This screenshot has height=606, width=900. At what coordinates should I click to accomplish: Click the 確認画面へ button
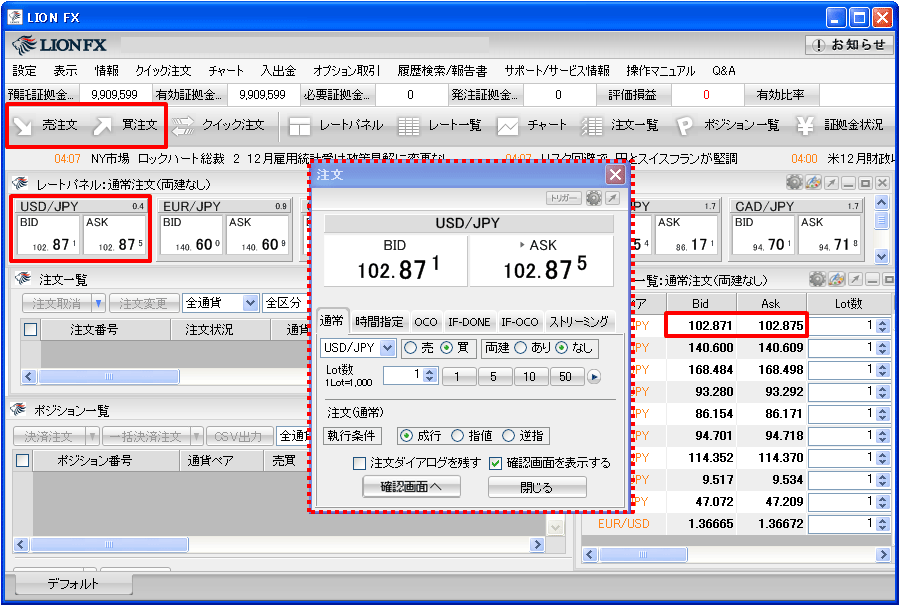(412, 487)
